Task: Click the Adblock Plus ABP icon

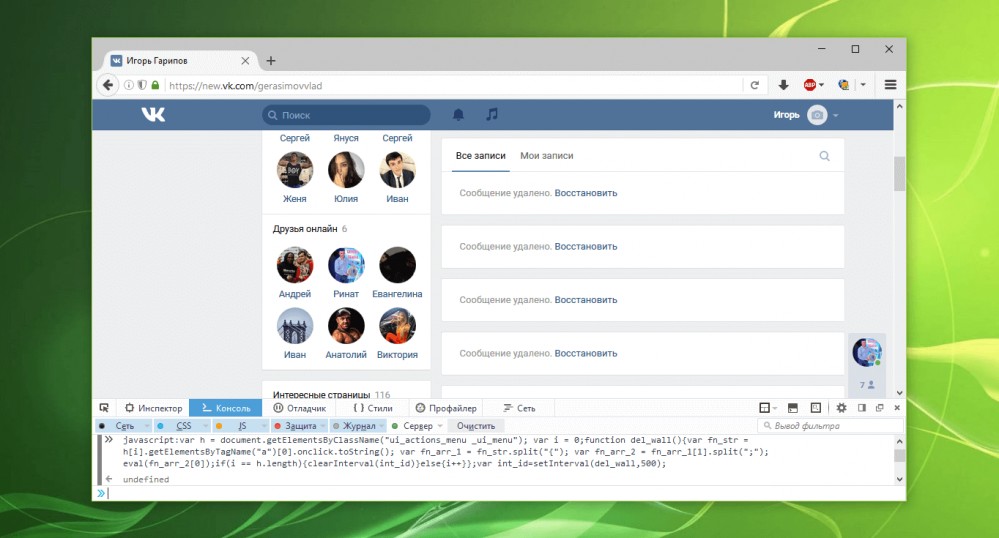Action: pos(810,85)
